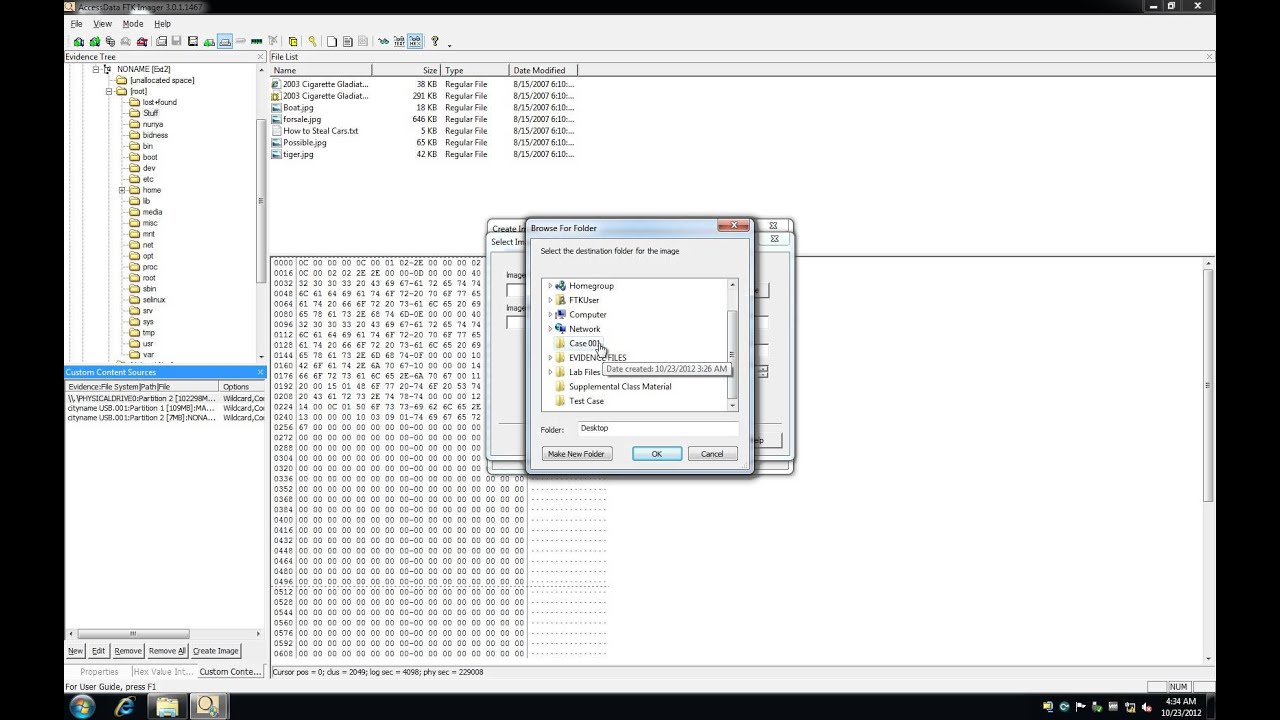1280x720 pixels.
Task: Expand the Computer node in folder dialog
Action: tap(550, 314)
